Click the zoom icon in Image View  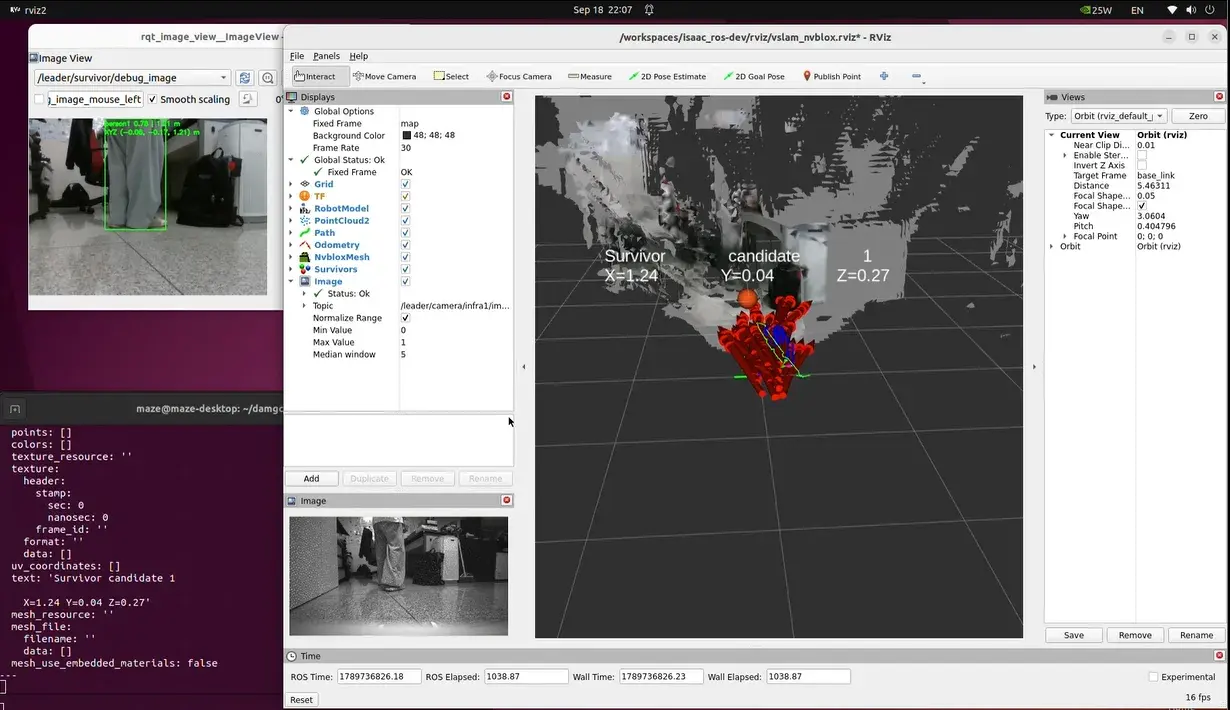click(x=268, y=78)
